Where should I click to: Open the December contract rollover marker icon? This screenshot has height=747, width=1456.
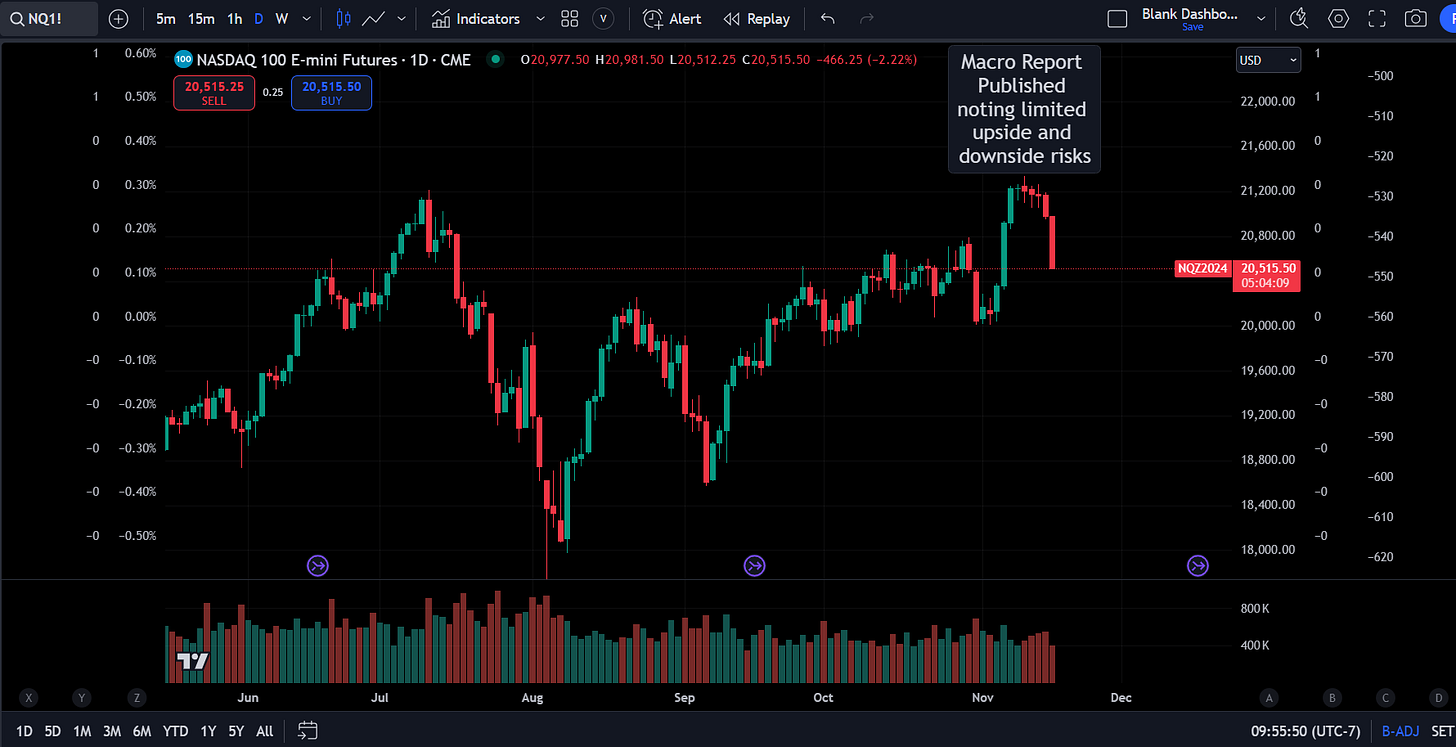pos(1197,567)
